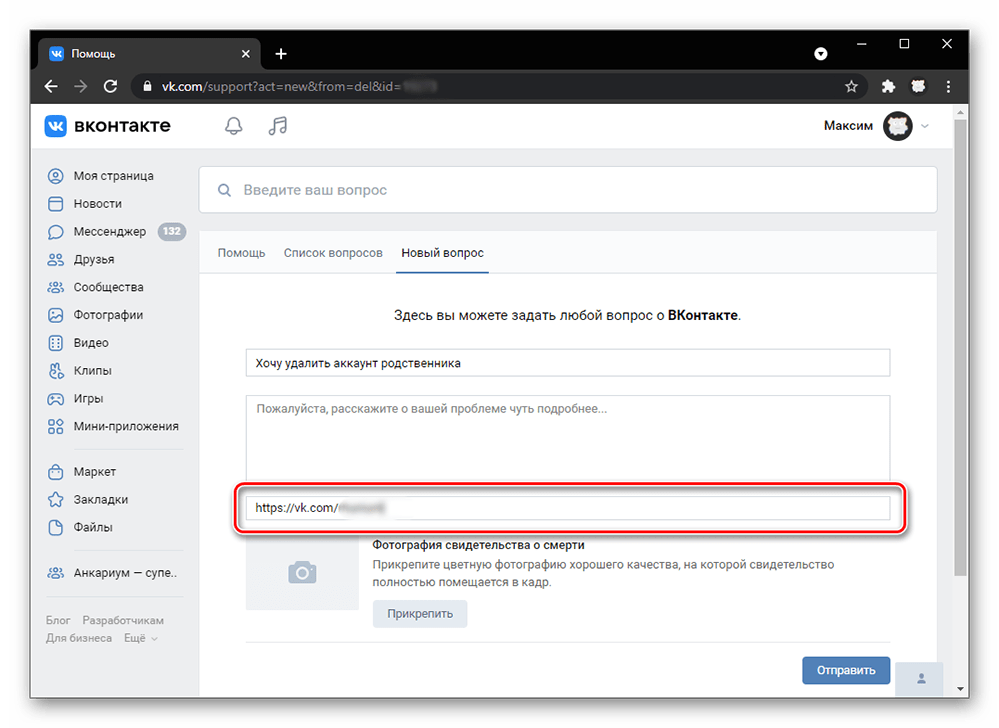
Task: Open the music player icon
Action: tap(278, 125)
